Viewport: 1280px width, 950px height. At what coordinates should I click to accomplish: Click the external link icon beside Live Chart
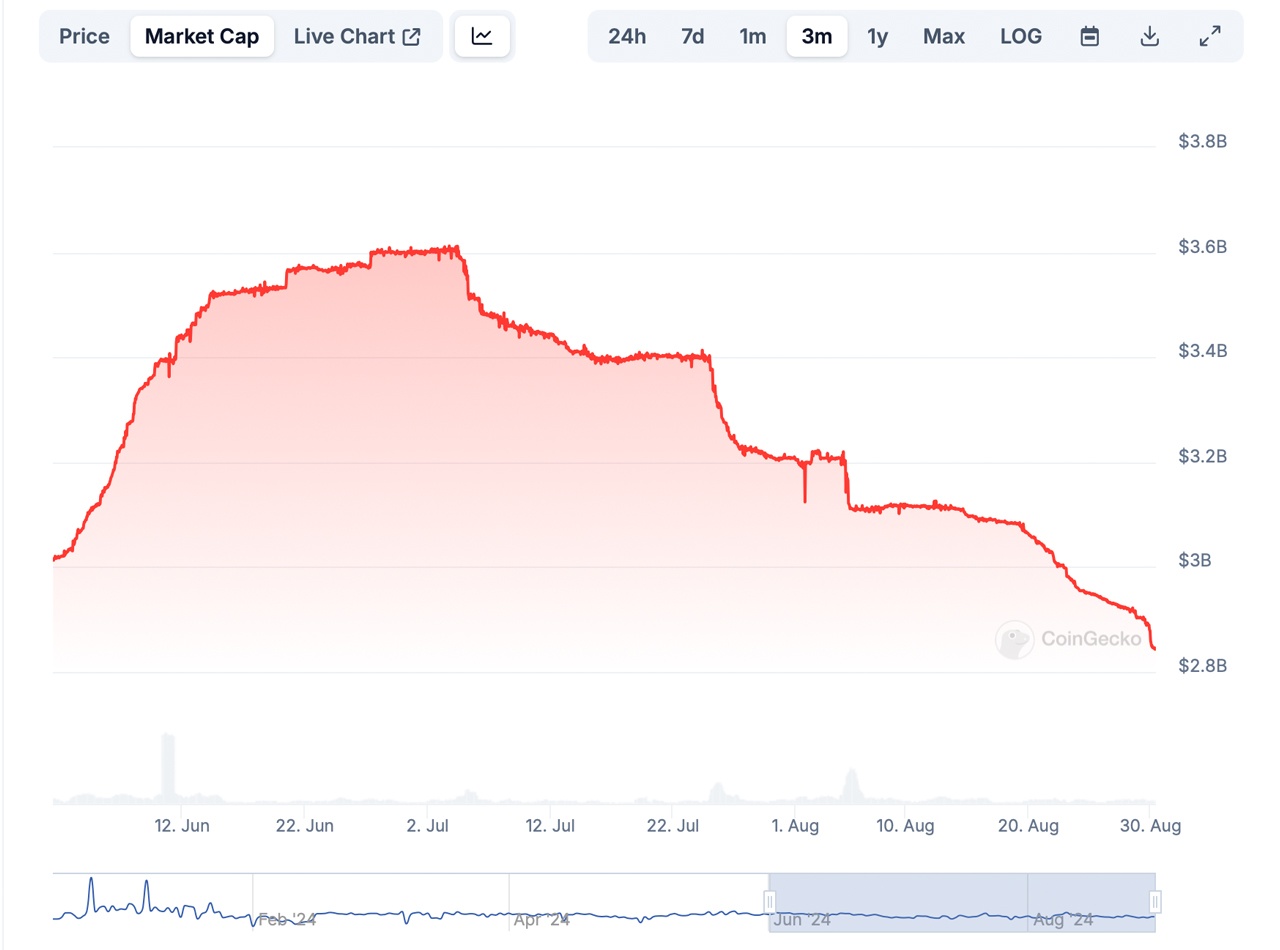[x=411, y=37]
